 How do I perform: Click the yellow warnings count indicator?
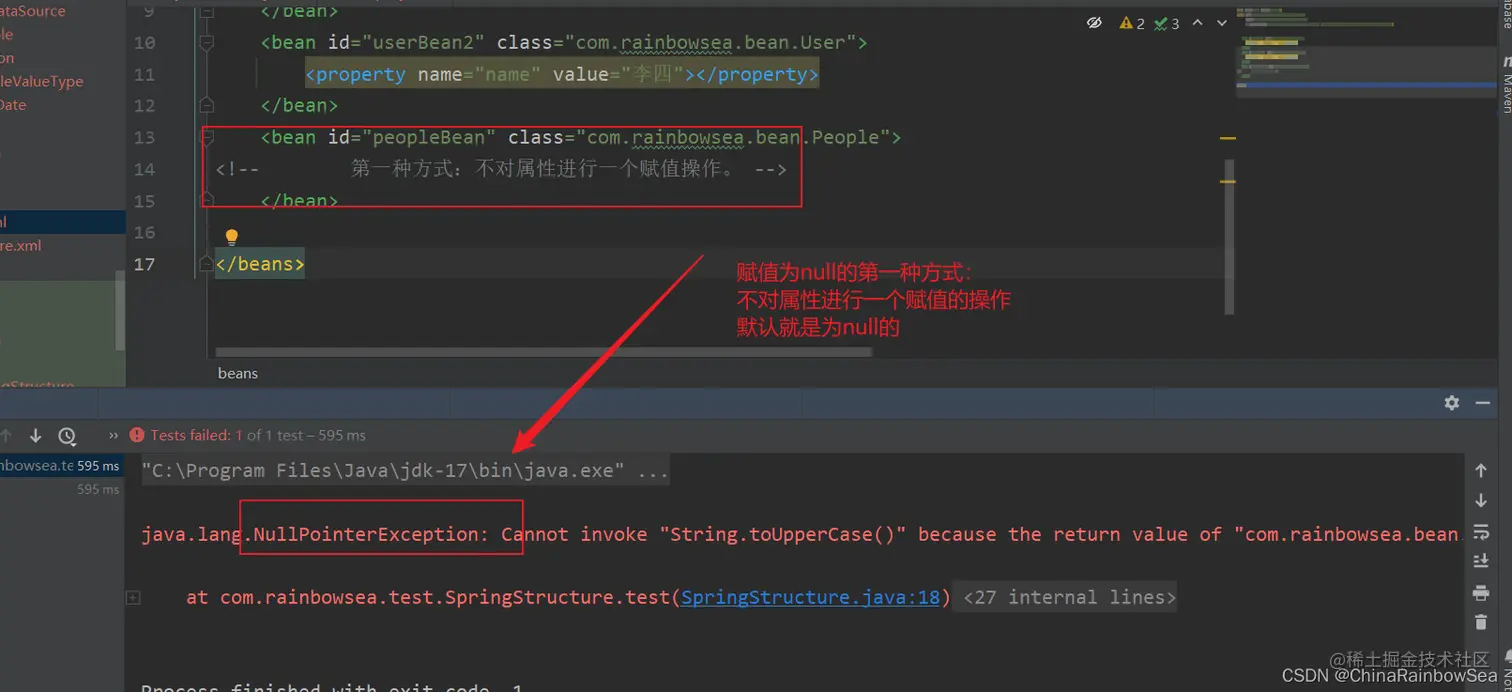1132,23
